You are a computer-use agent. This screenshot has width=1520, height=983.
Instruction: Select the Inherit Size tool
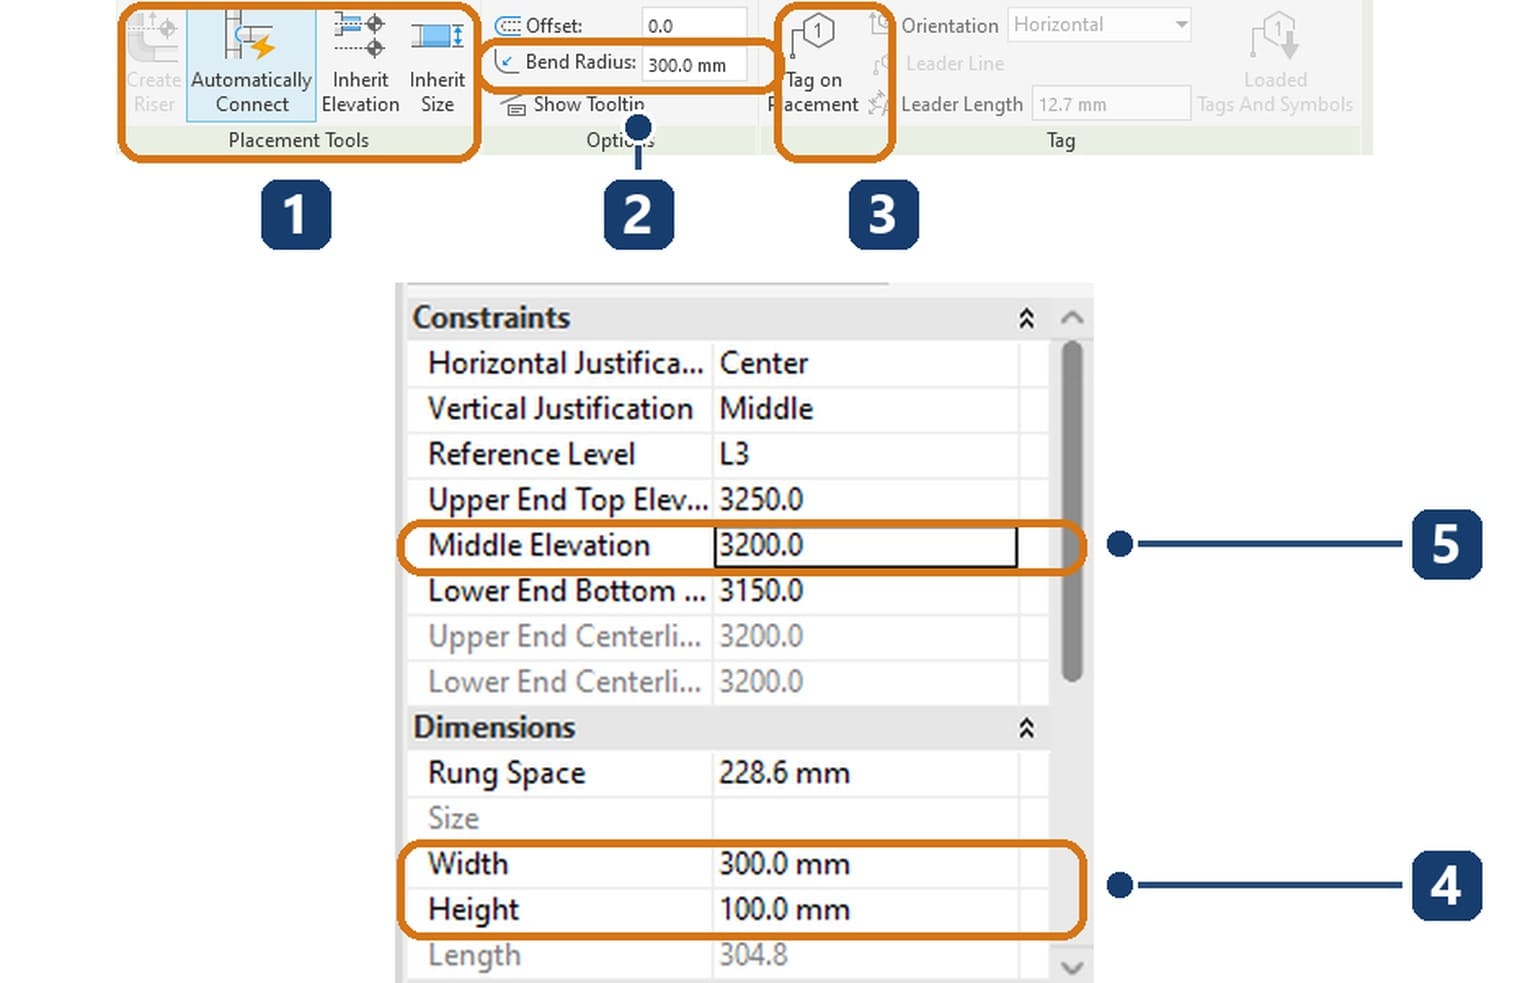(x=437, y=62)
